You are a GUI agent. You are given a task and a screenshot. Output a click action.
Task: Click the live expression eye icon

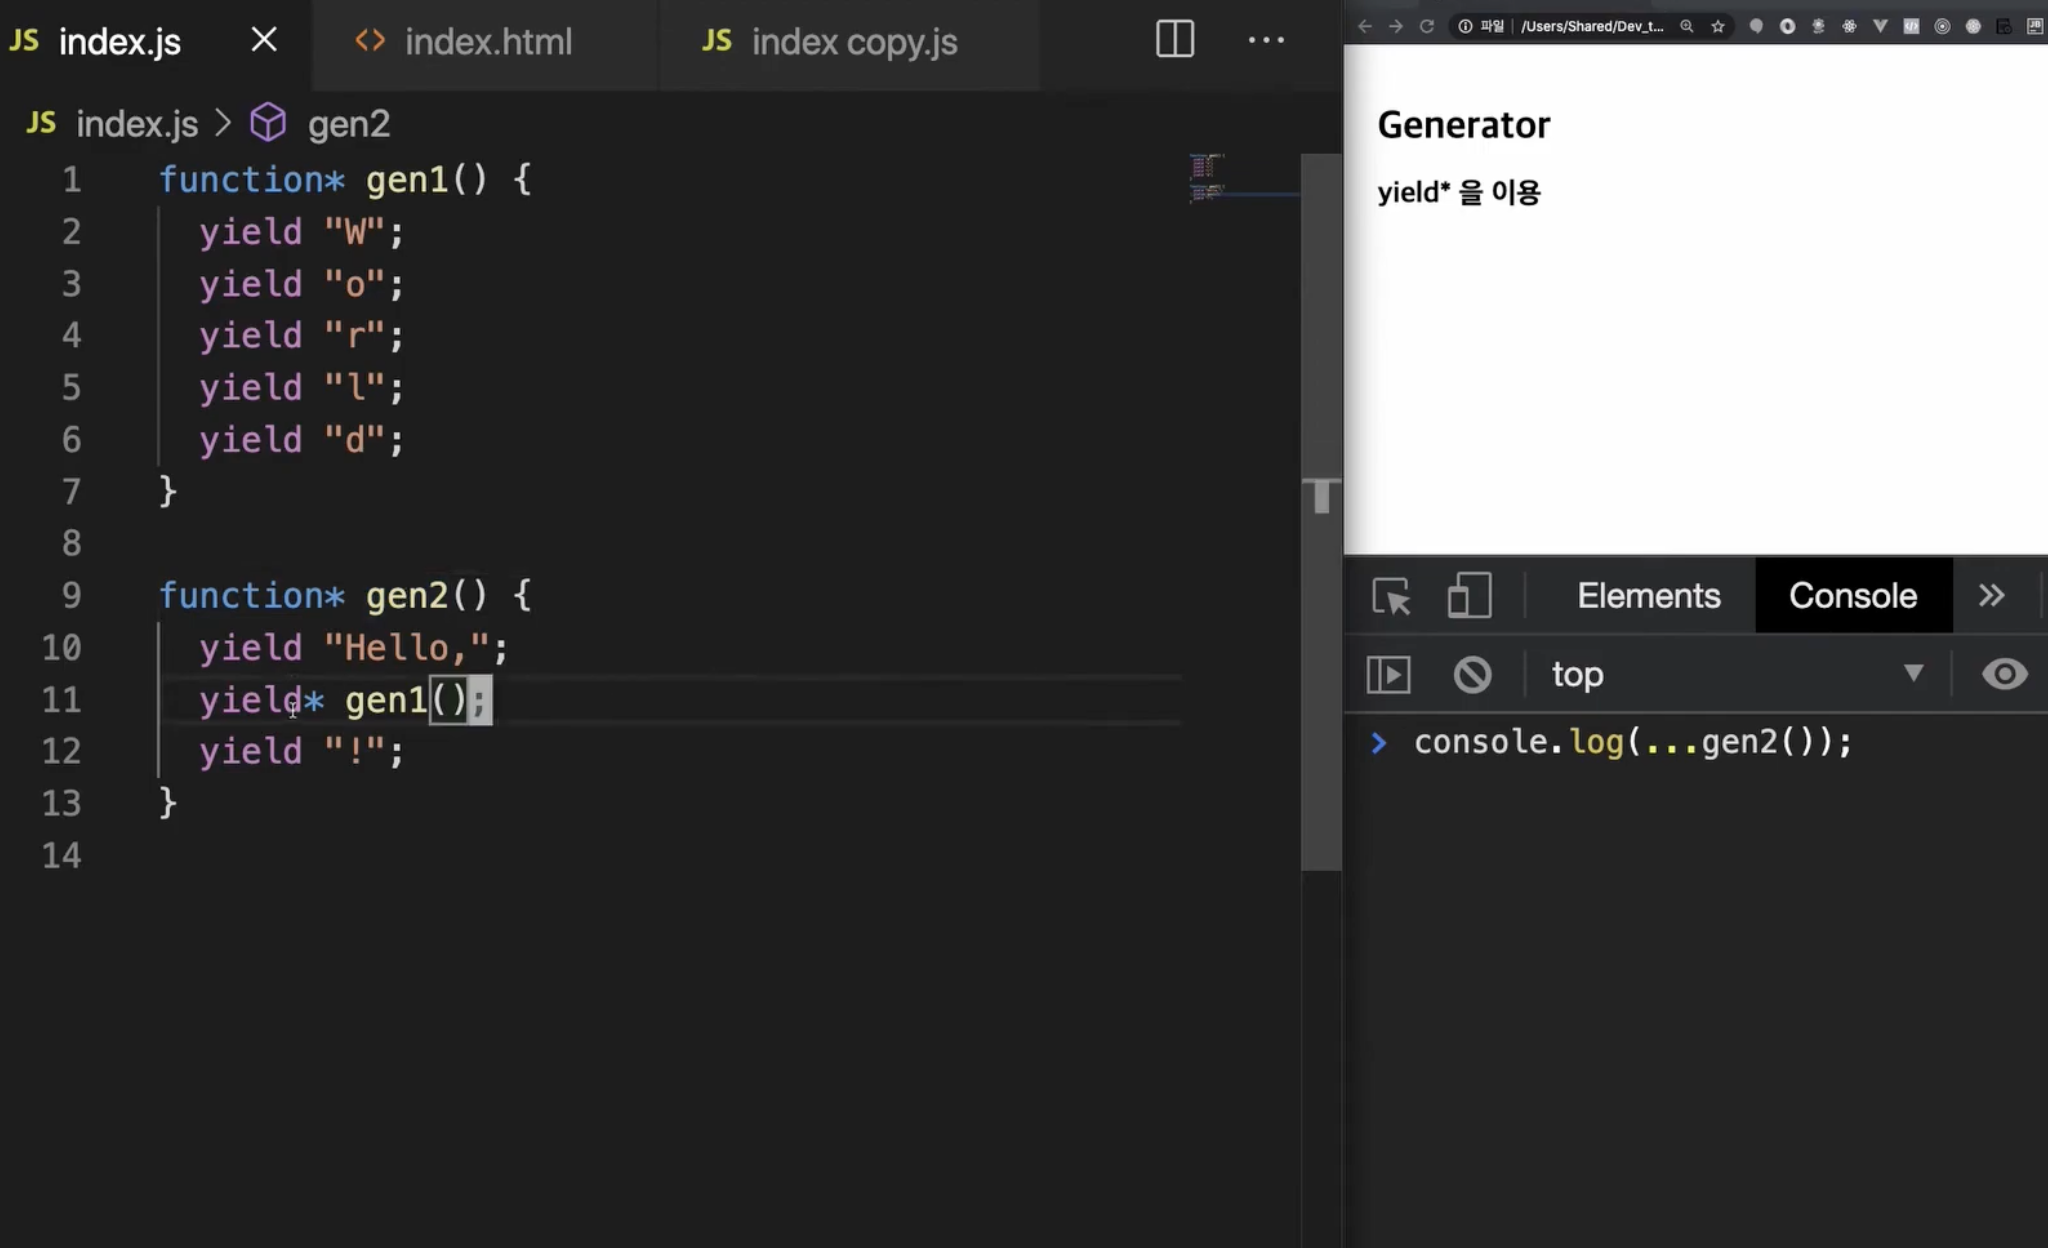[2004, 675]
